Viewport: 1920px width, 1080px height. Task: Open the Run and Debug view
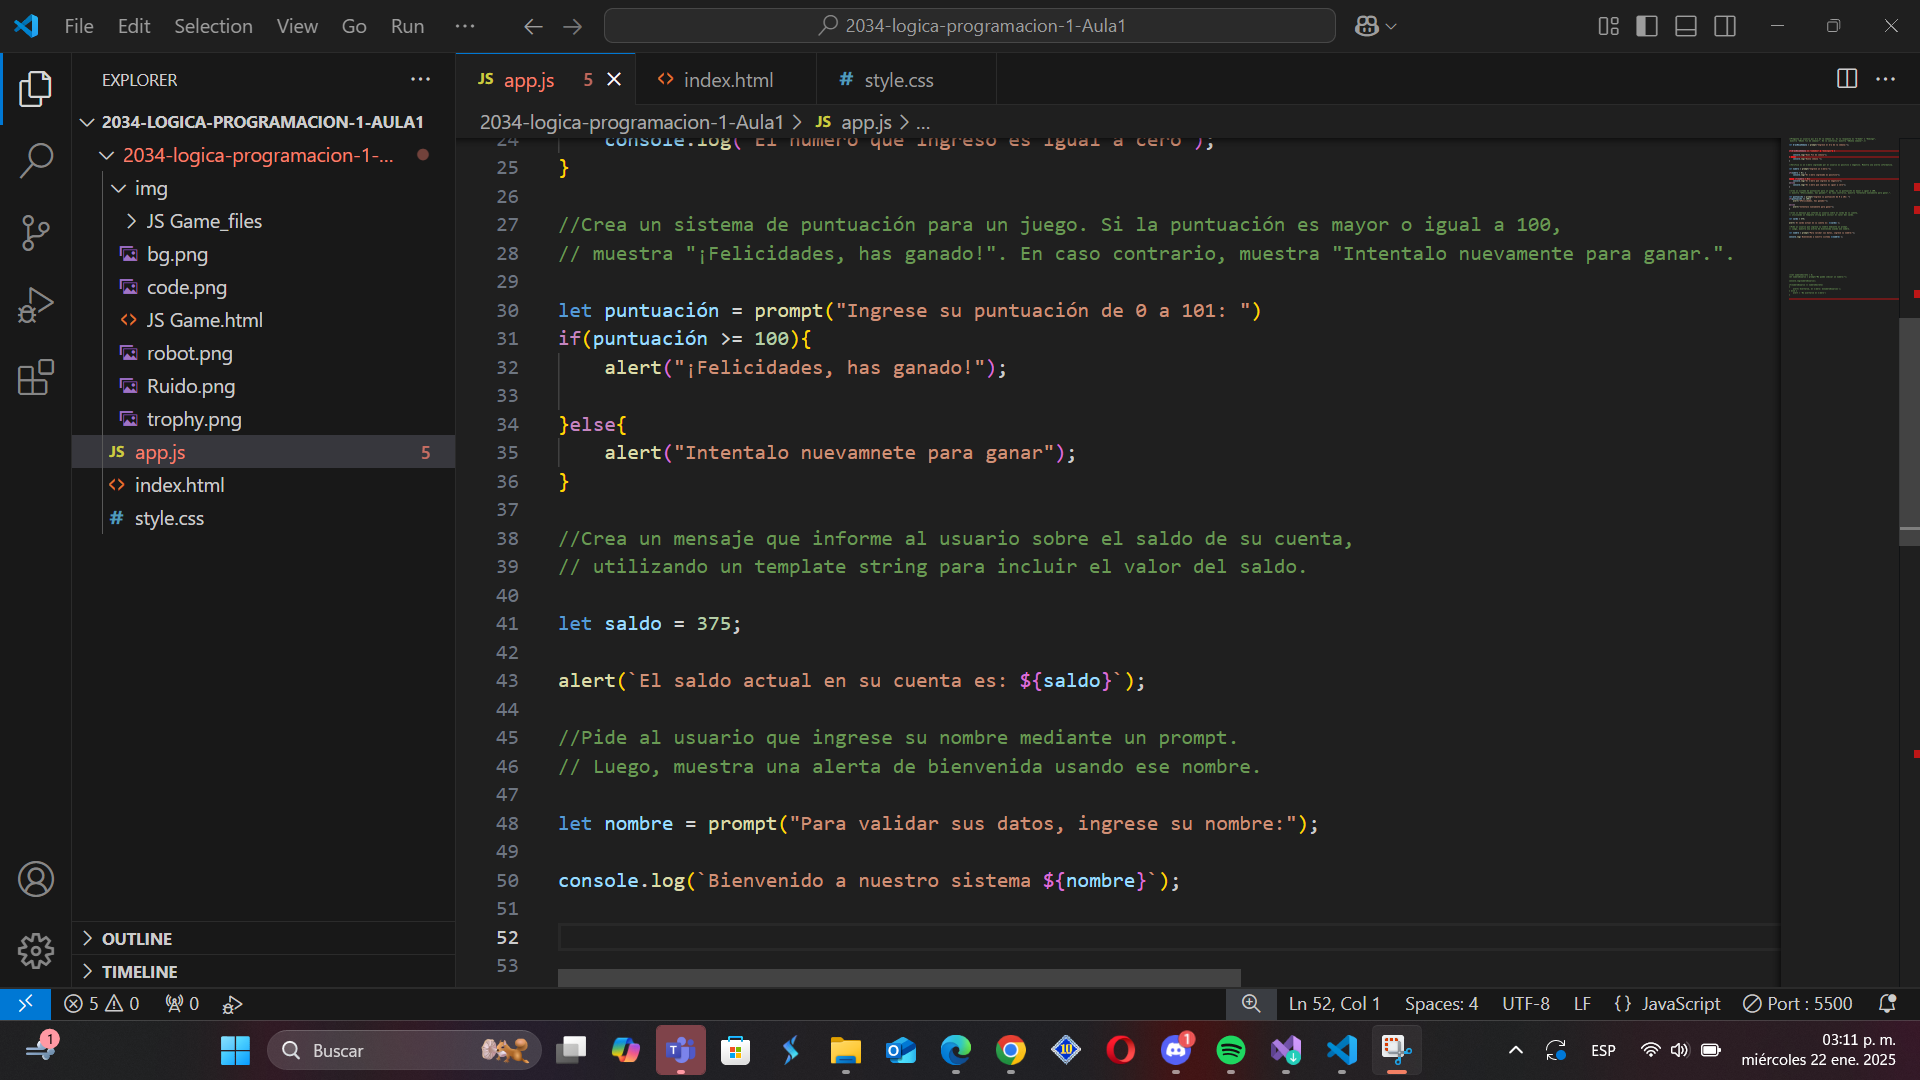tap(36, 305)
